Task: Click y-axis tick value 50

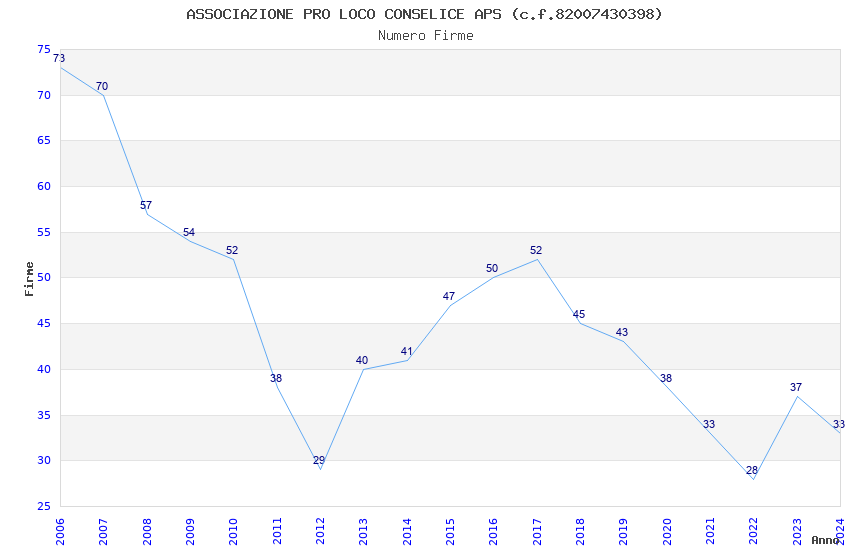Action: click(44, 277)
